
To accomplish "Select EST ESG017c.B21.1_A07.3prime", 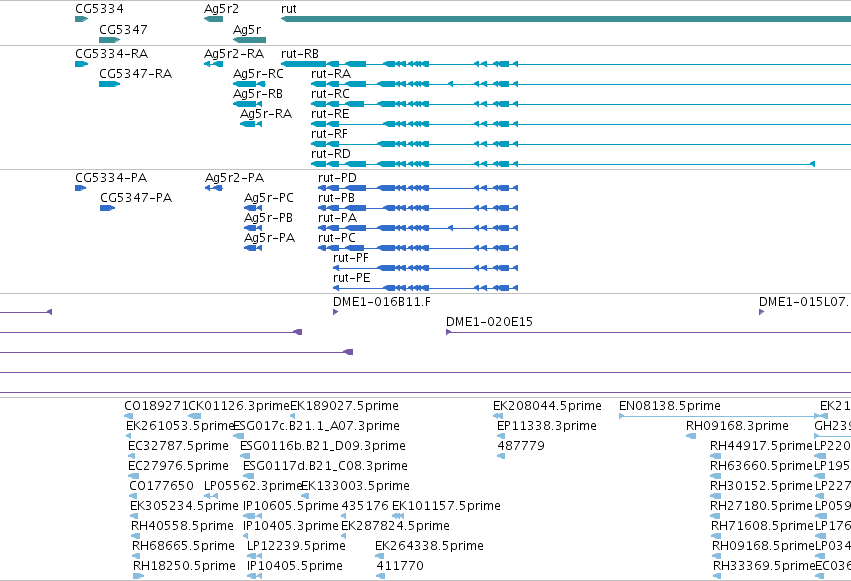I will [x=316, y=426].
